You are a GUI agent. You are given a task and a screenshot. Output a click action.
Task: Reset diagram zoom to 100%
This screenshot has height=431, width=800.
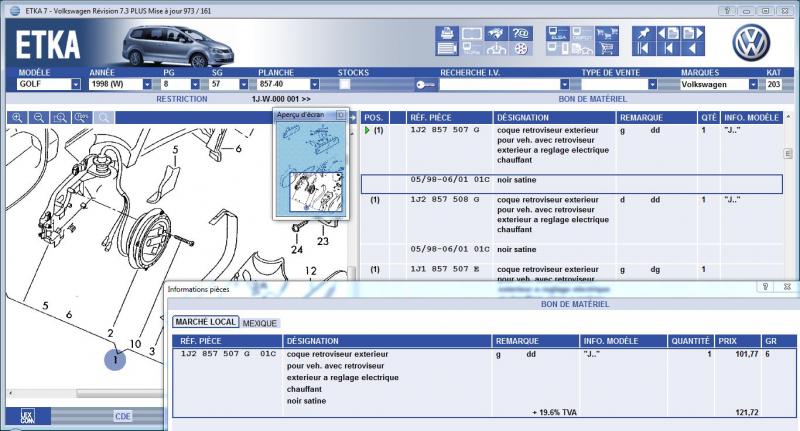(x=82, y=118)
